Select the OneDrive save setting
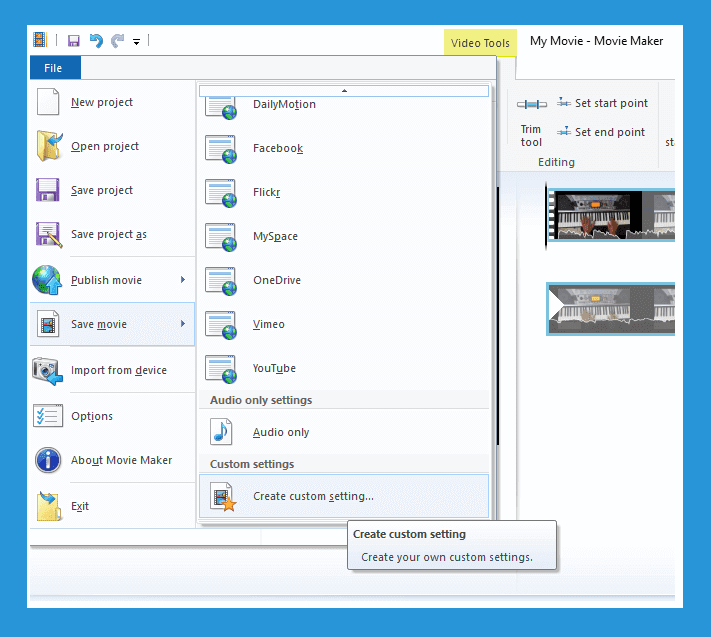Viewport: 711px width, 637px height. [x=344, y=280]
